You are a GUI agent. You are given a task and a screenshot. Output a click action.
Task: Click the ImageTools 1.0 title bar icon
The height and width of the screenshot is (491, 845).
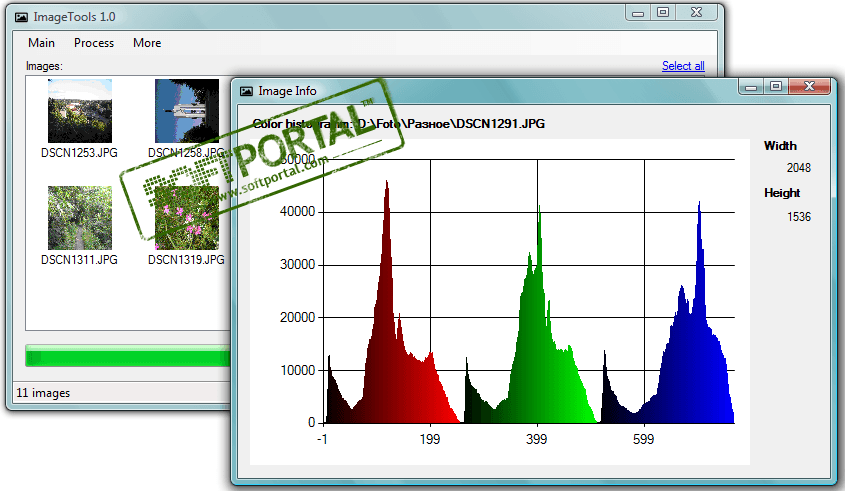click(22, 17)
